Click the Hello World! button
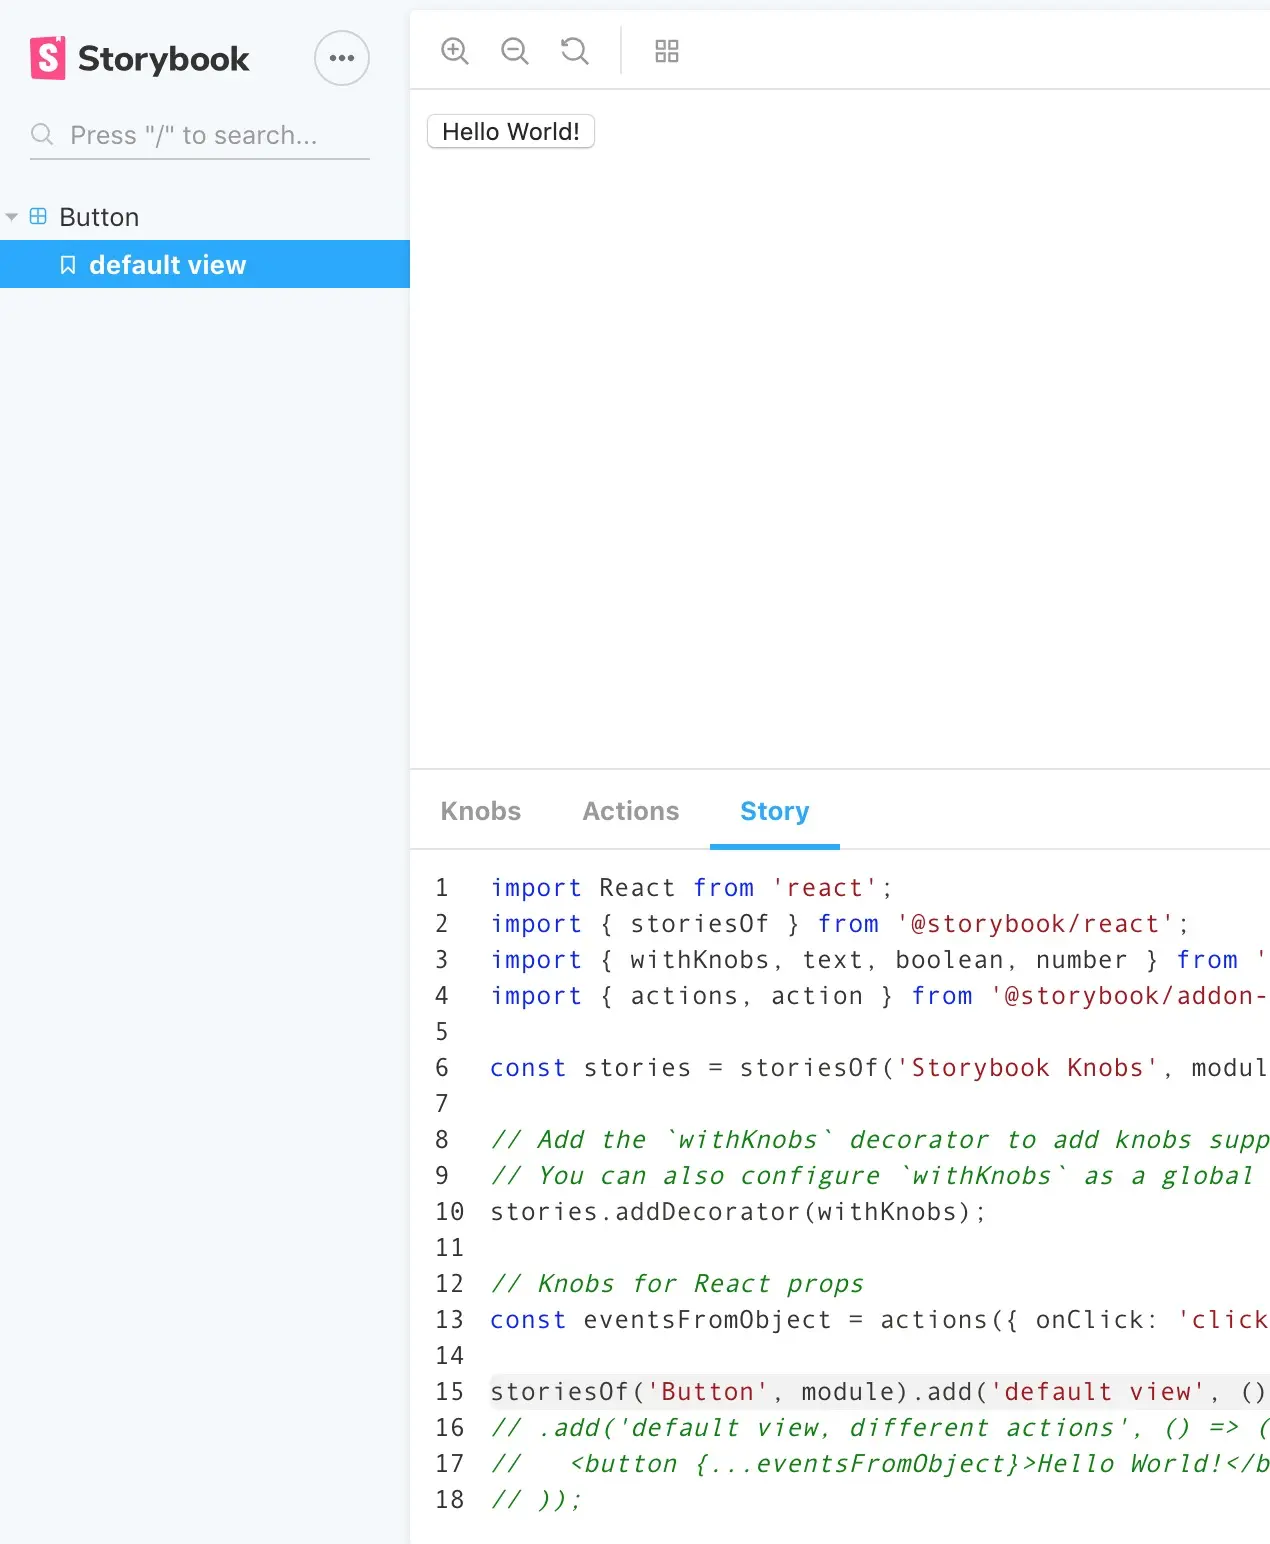This screenshot has height=1544, width=1270. click(x=511, y=131)
